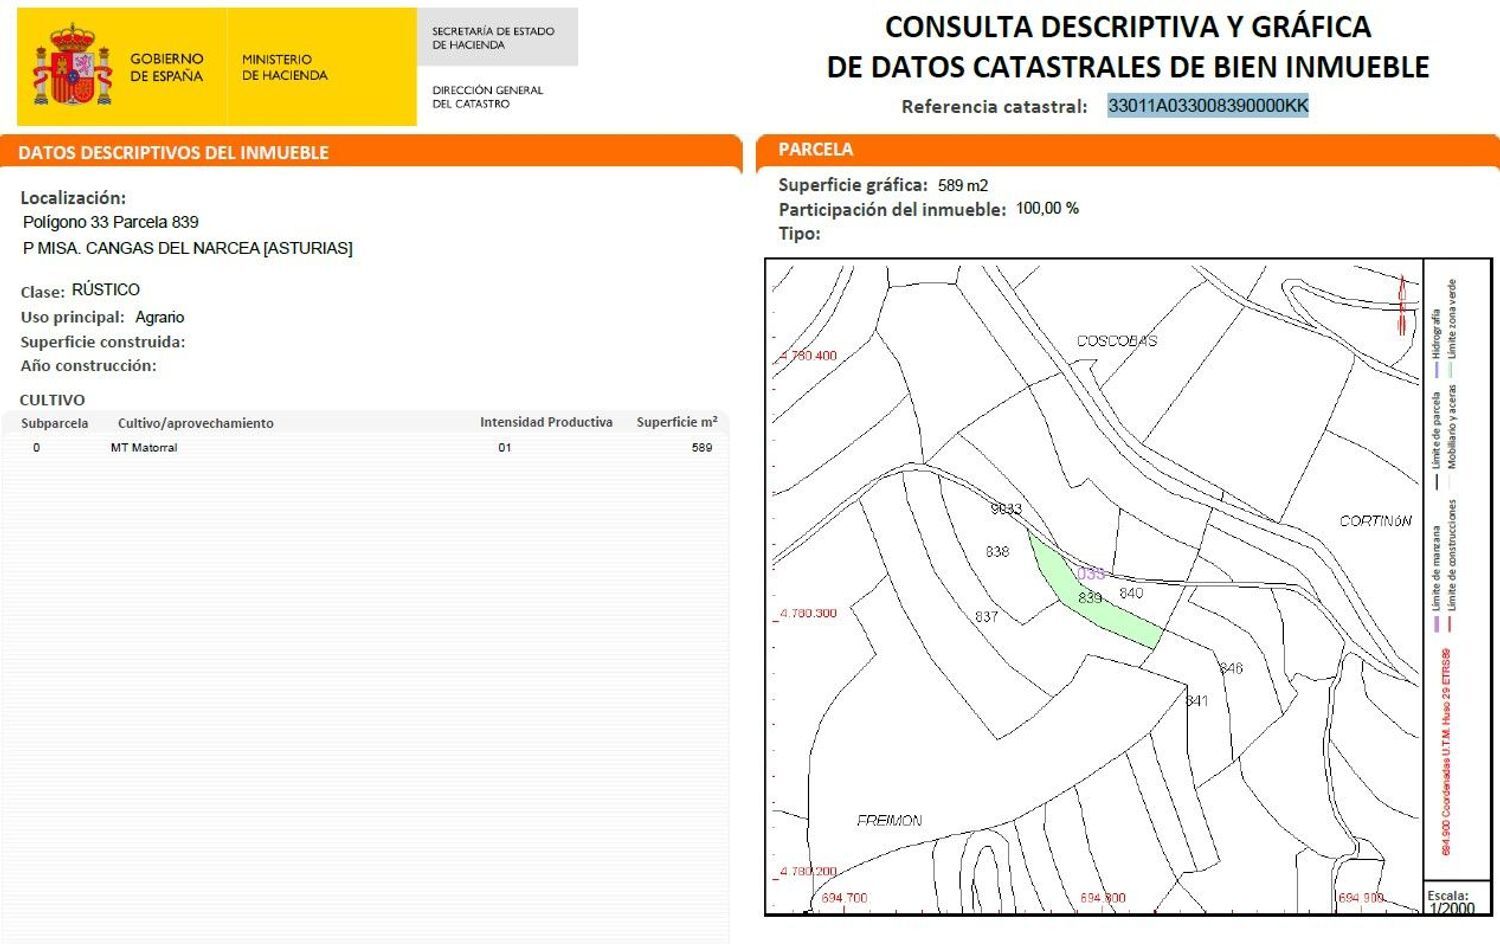Click the Spanish coat of arms emblem
The image size is (1500, 944).
(x=71, y=65)
